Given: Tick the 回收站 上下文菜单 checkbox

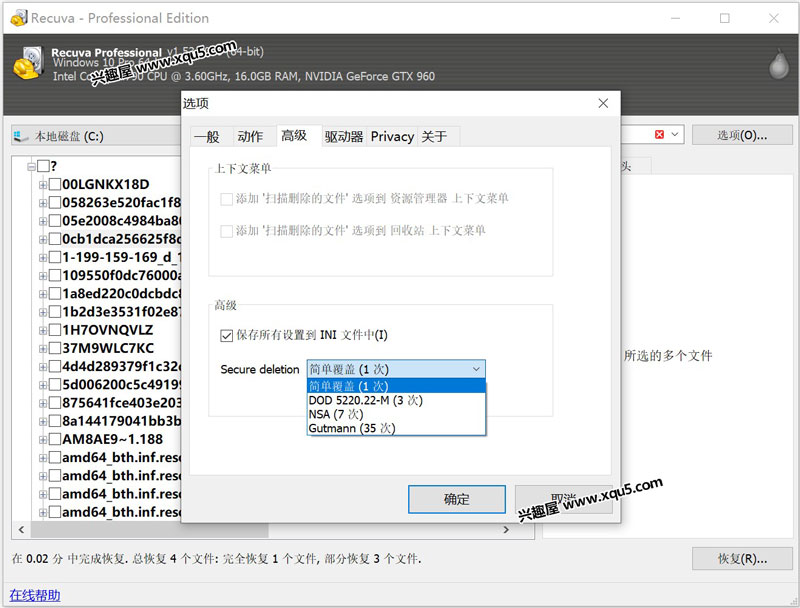Looking at the screenshot, I should coord(226,231).
